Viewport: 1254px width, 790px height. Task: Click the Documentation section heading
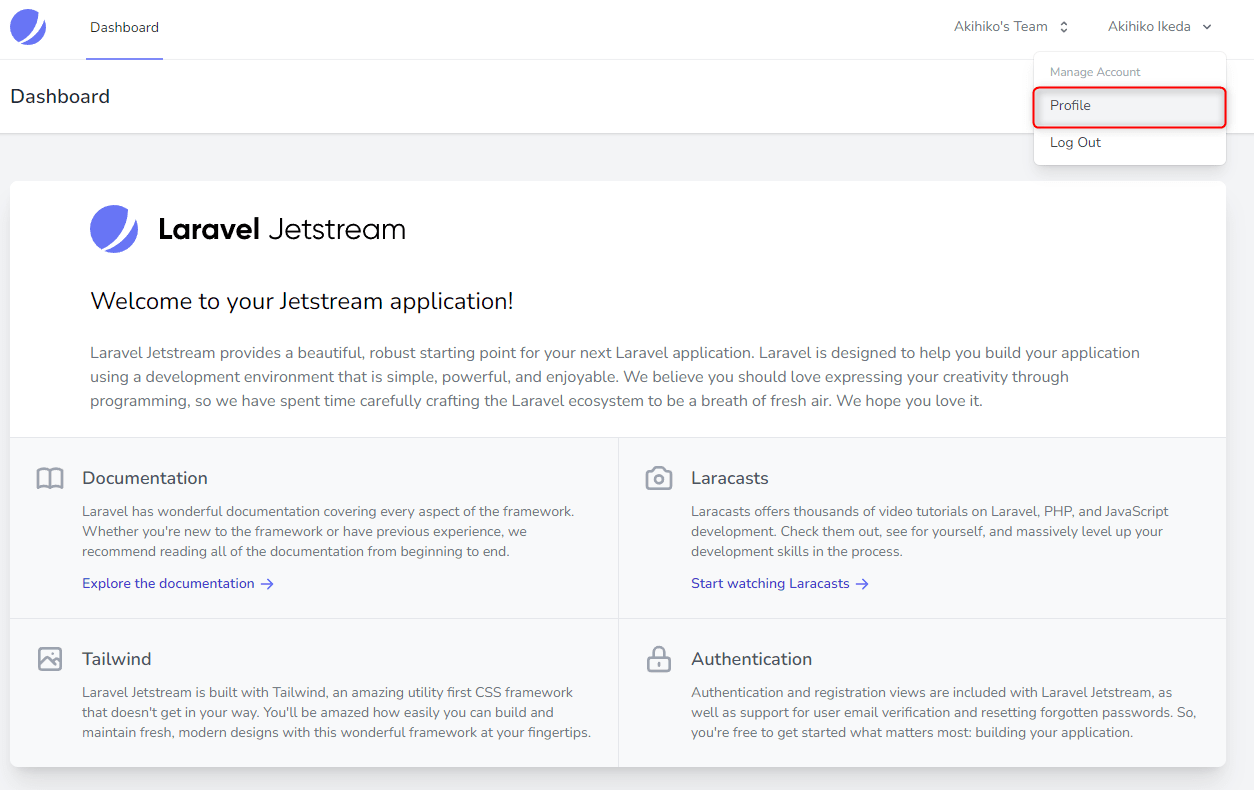pos(145,478)
